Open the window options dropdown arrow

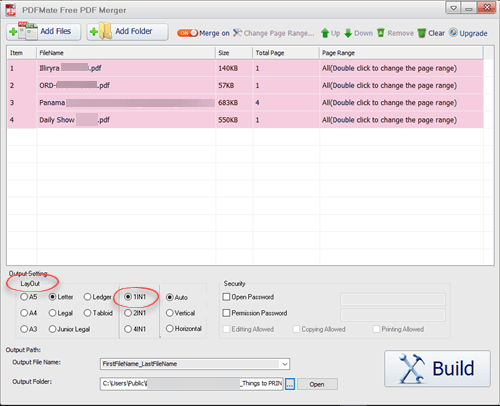[x=453, y=8]
